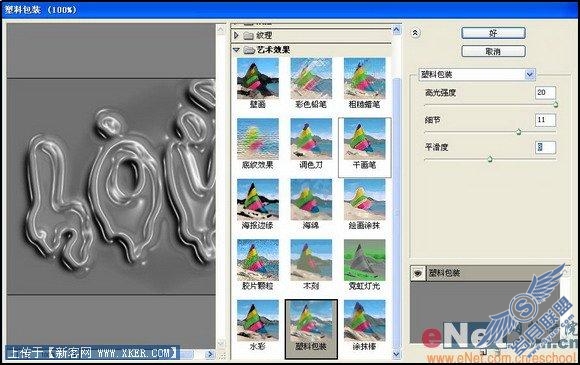580x365 pixels.
Task: Select the 壁画 (Fresco) filter thumbnail
Action: pos(257,83)
